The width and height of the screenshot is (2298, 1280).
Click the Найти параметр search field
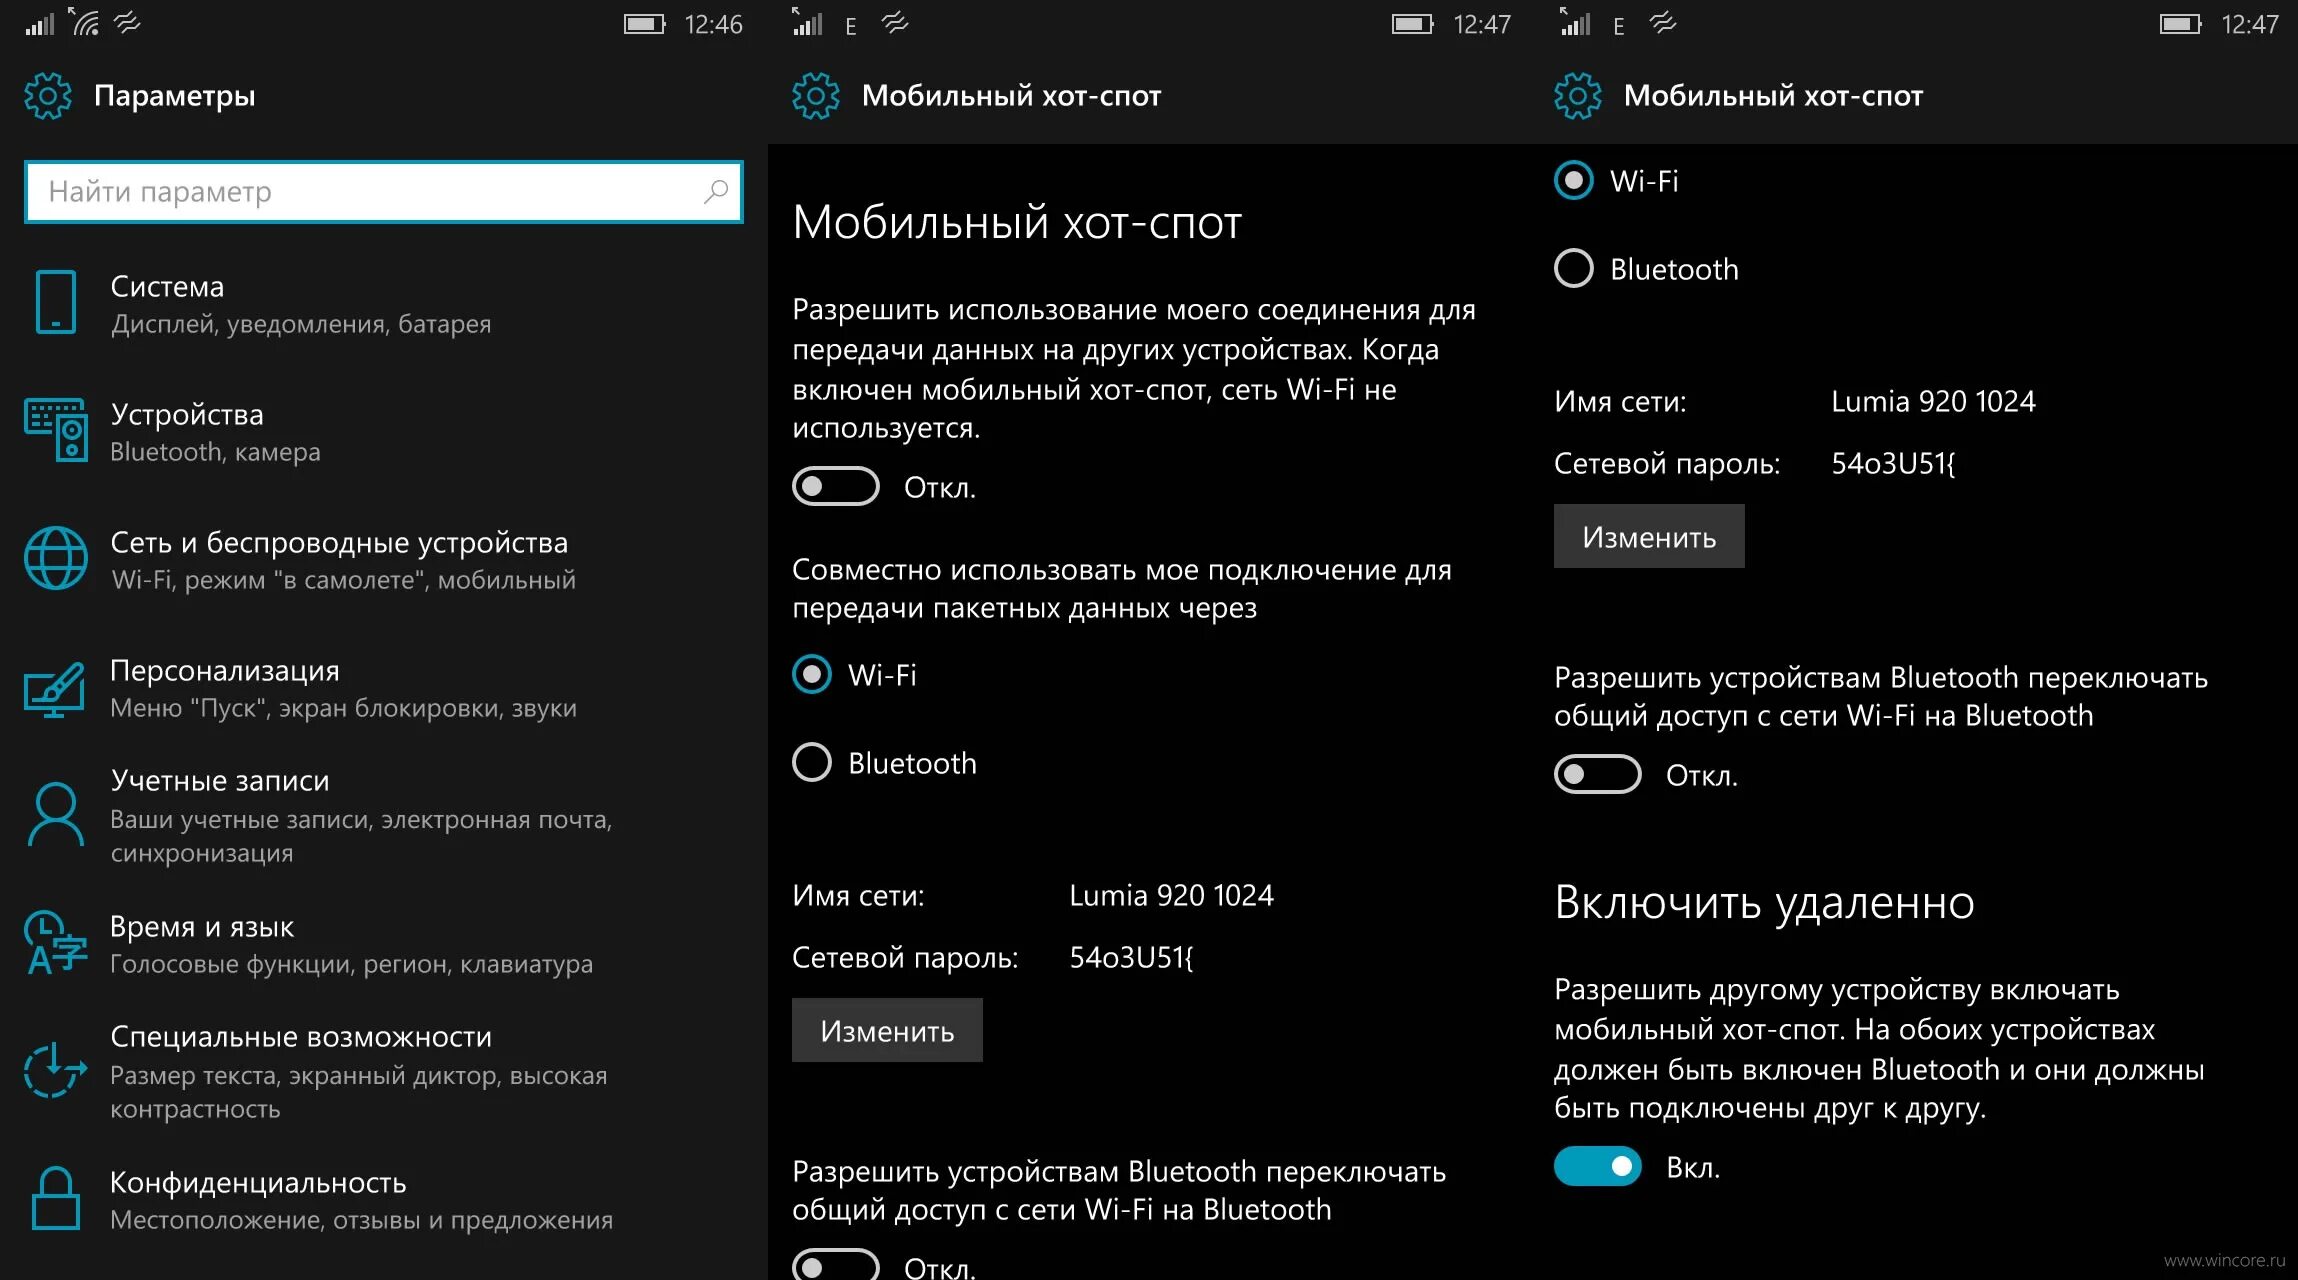point(381,192)
